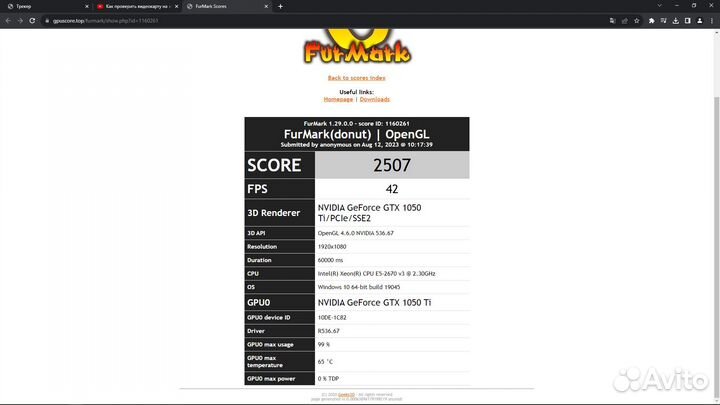The height and width of the screenshot is (405, 720).
Task: Open the Chrome three-dot menu
Action: point(712,19)
